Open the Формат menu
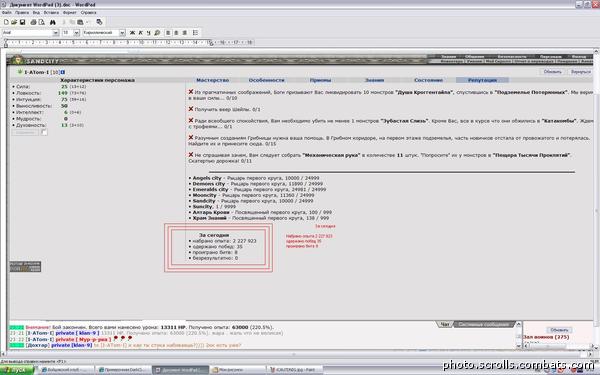Image resolution: width=600 pixels, height=375 pixels. 70,13
